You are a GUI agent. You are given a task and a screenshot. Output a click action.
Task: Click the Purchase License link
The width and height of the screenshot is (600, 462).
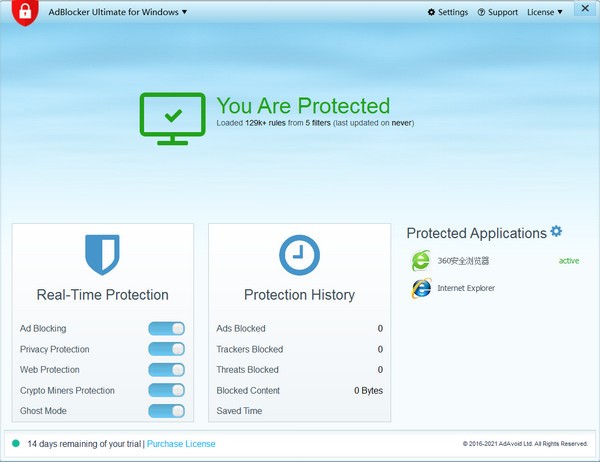(181, 443)
